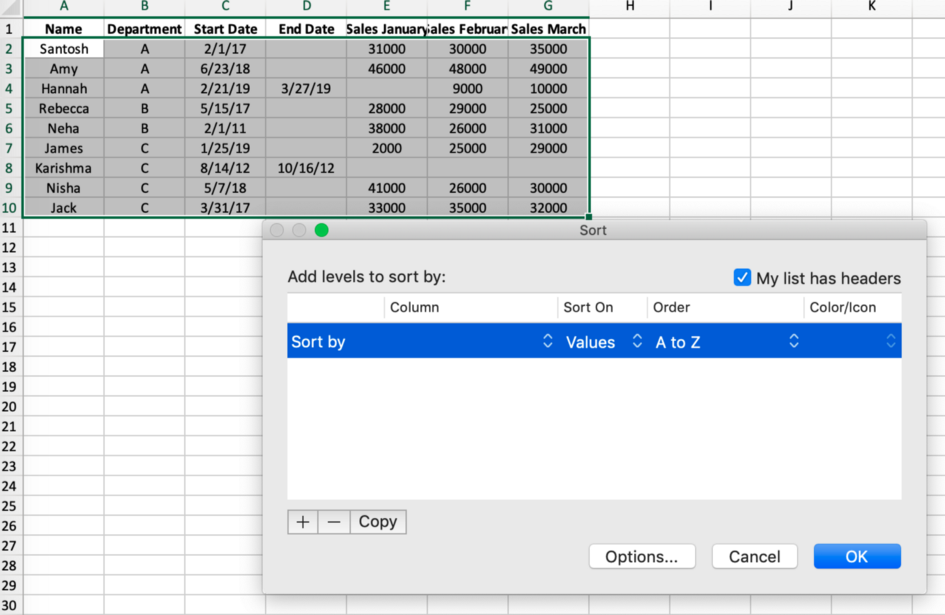945x615 pixels.
Task: Select column B header
Action: pos(145,7)
